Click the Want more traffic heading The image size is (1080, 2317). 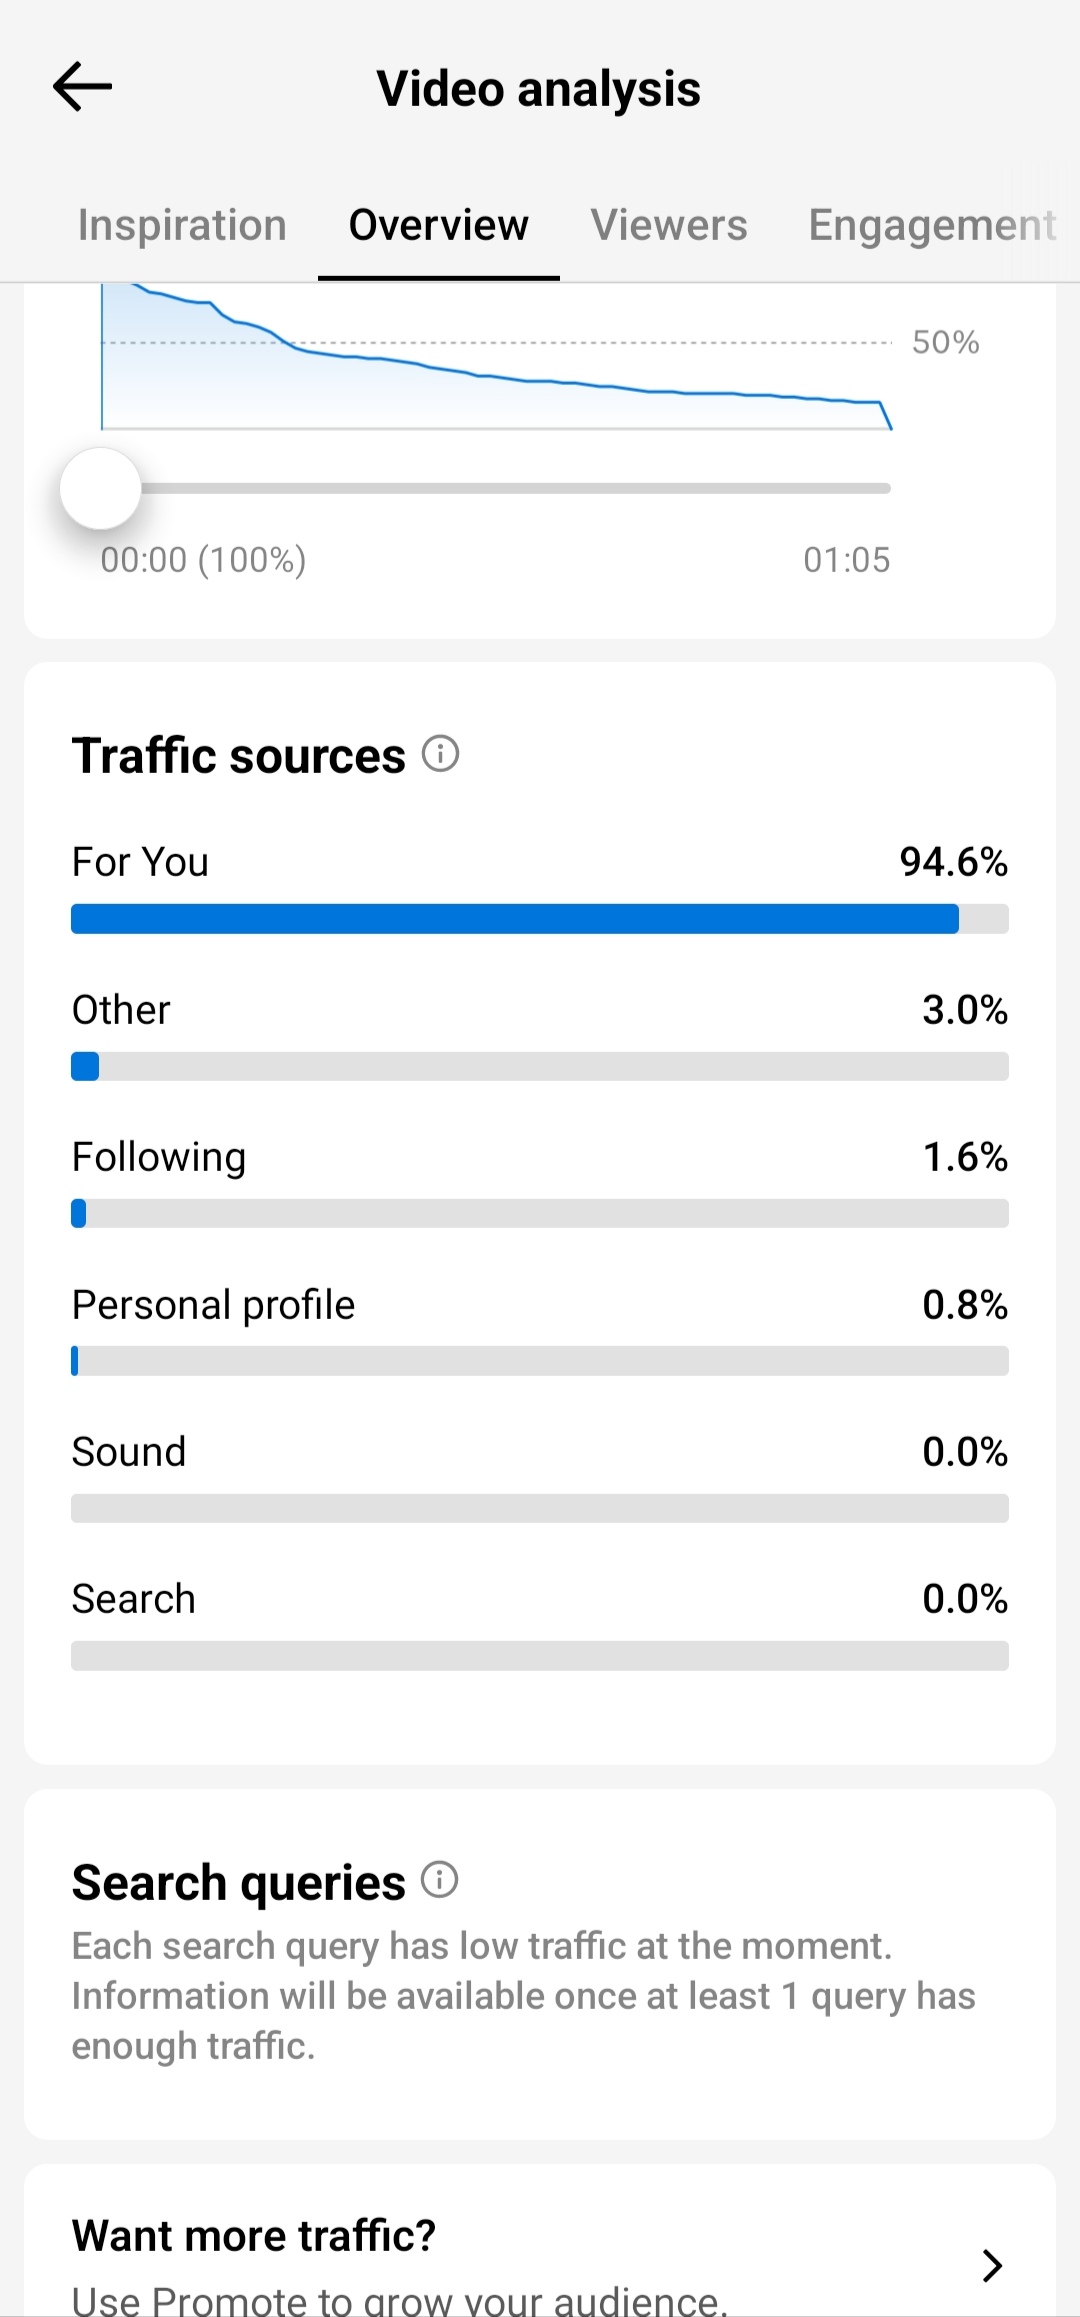[x=254, y=2235]
